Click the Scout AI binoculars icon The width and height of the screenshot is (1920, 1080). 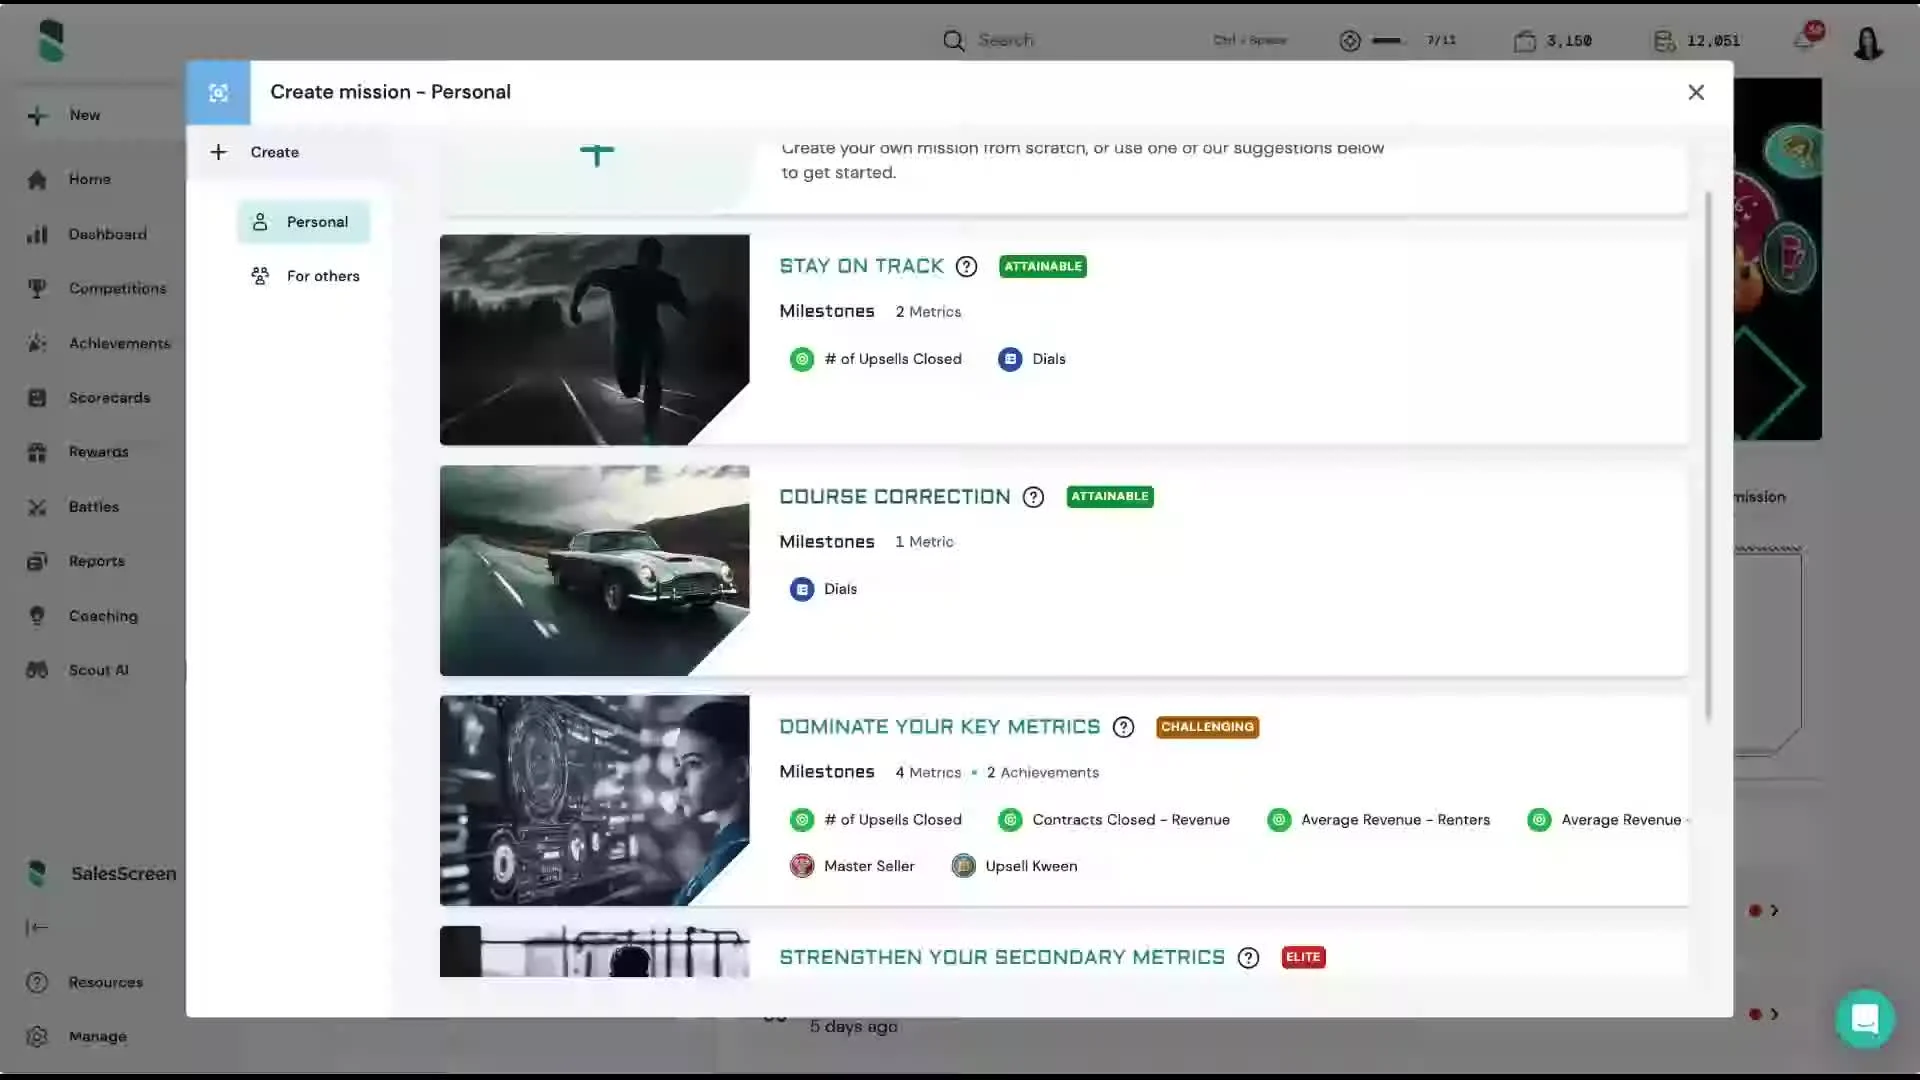click(38, 670)
